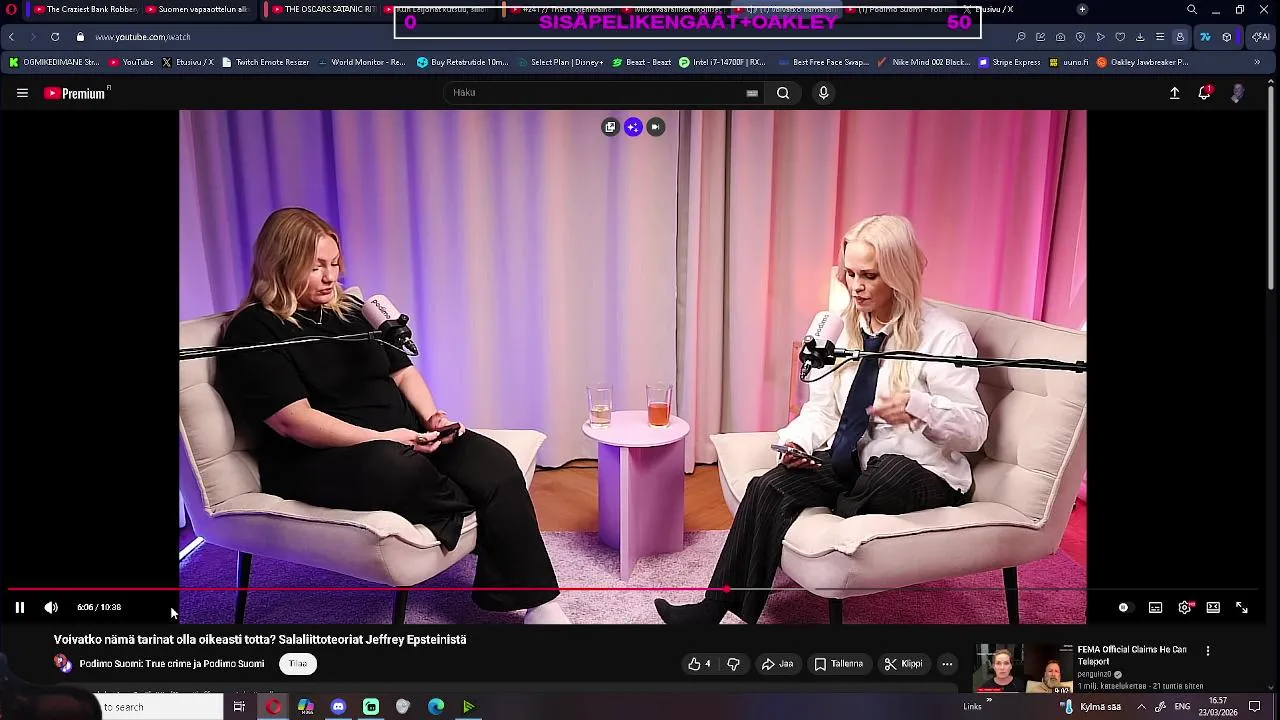Open Microsoft Edge from the taskbar
The image size is (1280, 720).
tap(436, 707)
